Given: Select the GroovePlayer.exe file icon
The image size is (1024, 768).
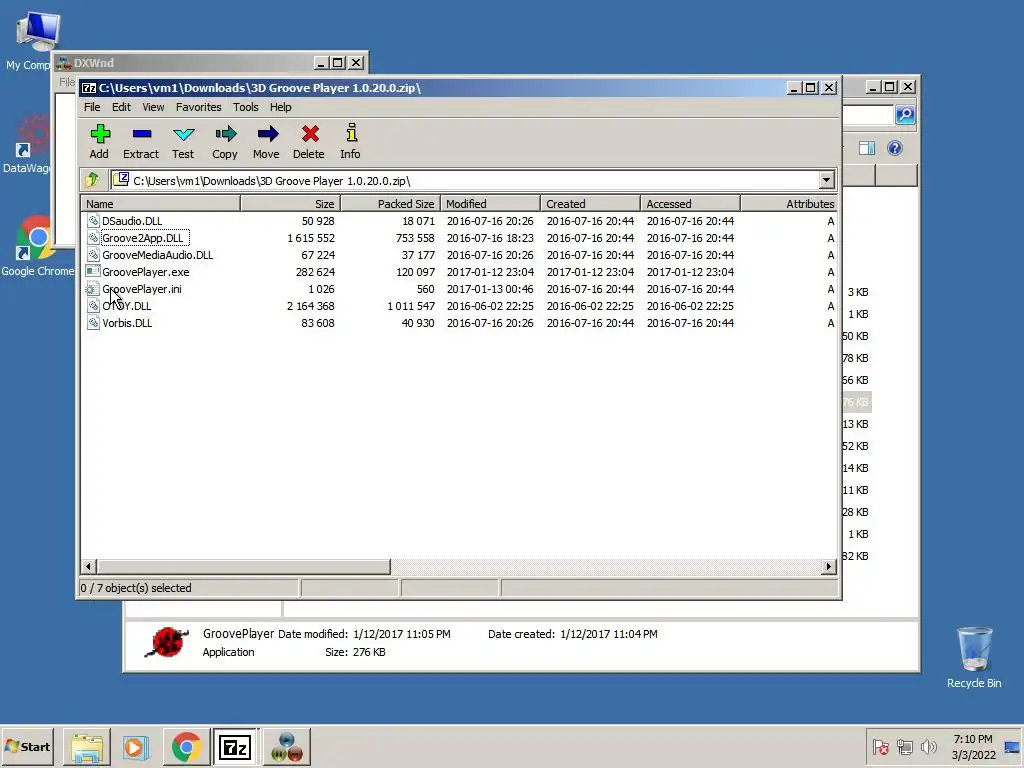Looking at the screenshot, I should click(93, 272).
